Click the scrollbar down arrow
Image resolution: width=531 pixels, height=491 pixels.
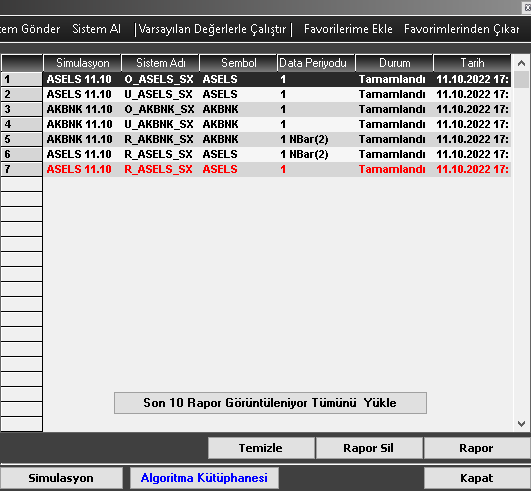tap(522, 424)
